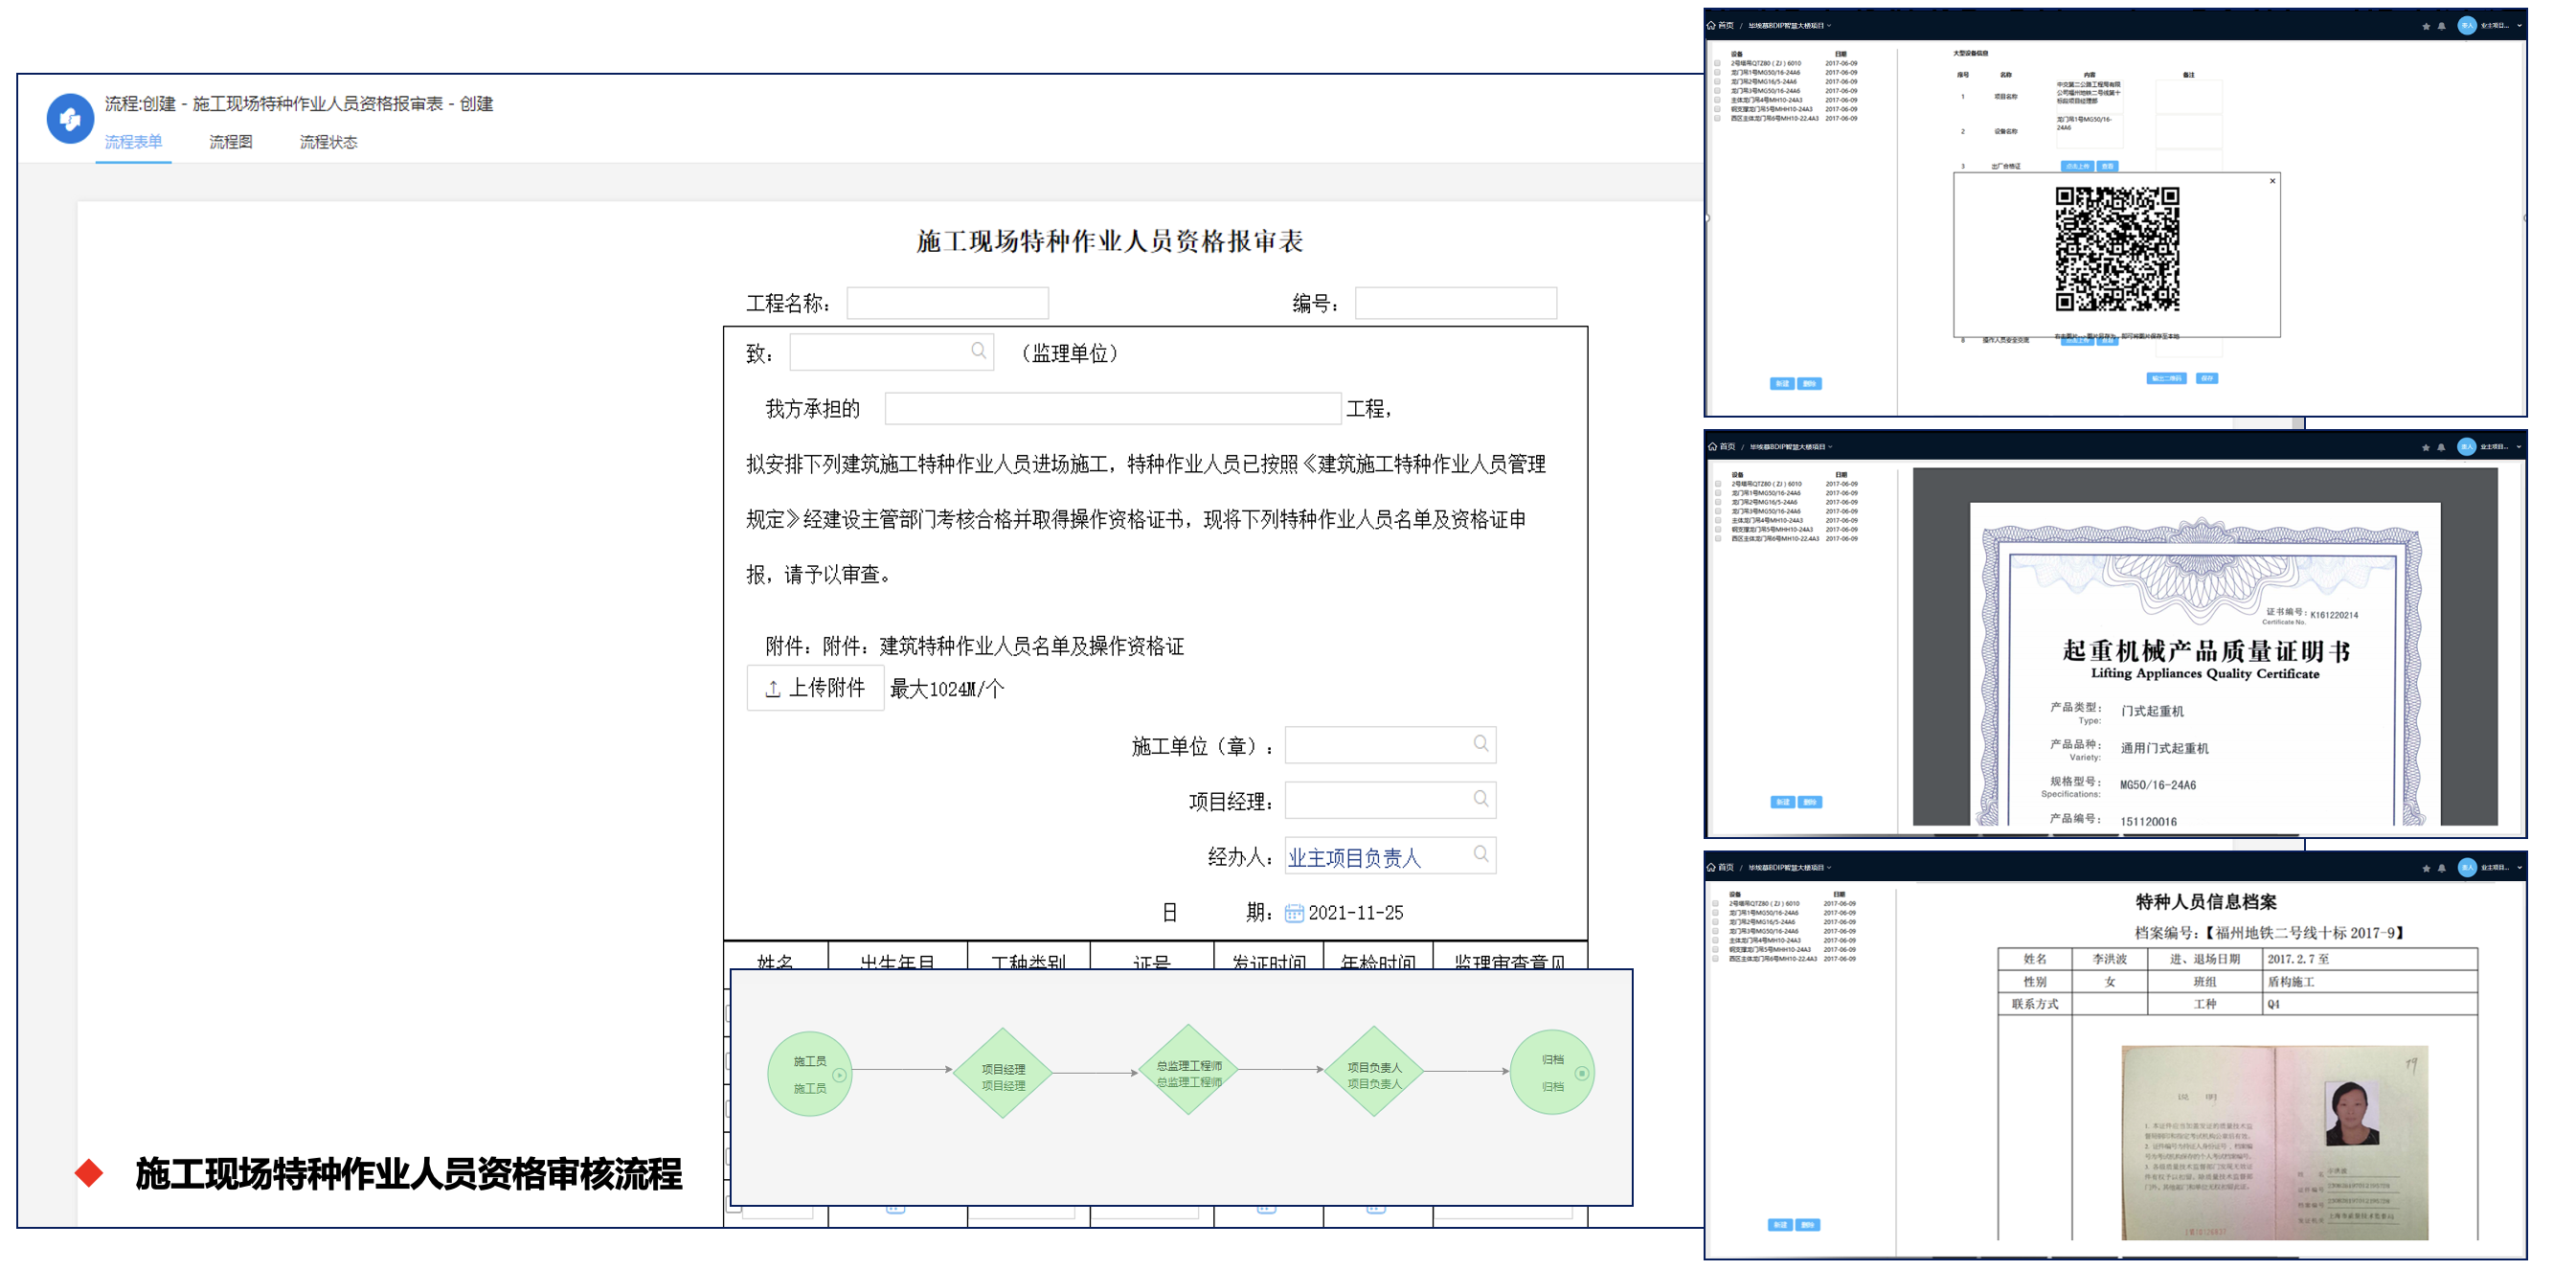The width and height of the screenshot is (2576, 1270).
Task: Click search icon in 经办人 field
Action: coord(1480,854)
